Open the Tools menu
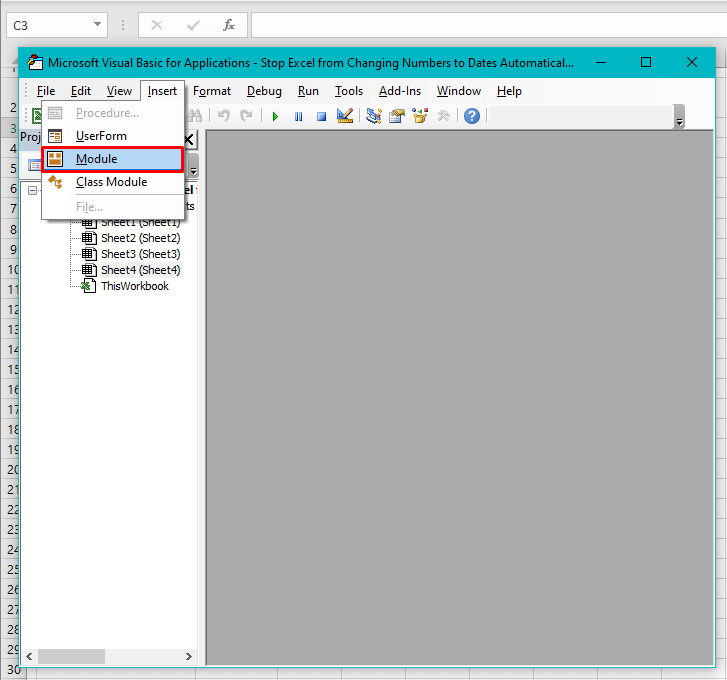This screenshot has width=727, height=680. [x=349, y=91]
